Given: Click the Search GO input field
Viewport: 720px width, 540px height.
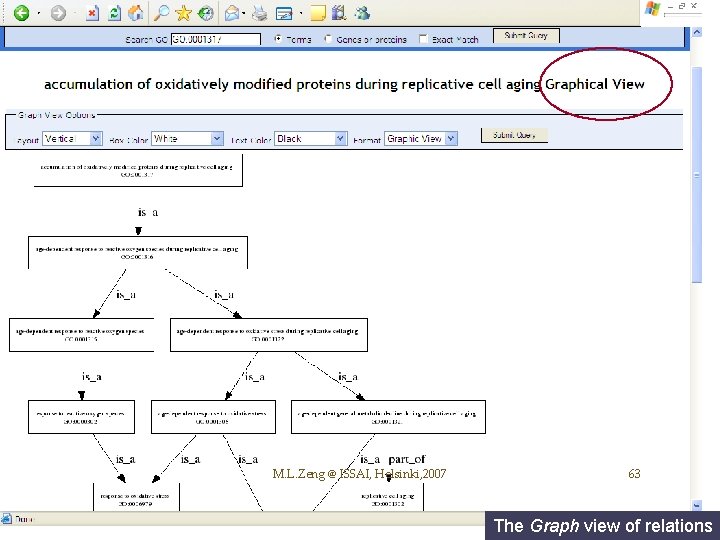Looking at the screenshot, I should point(216,39).
